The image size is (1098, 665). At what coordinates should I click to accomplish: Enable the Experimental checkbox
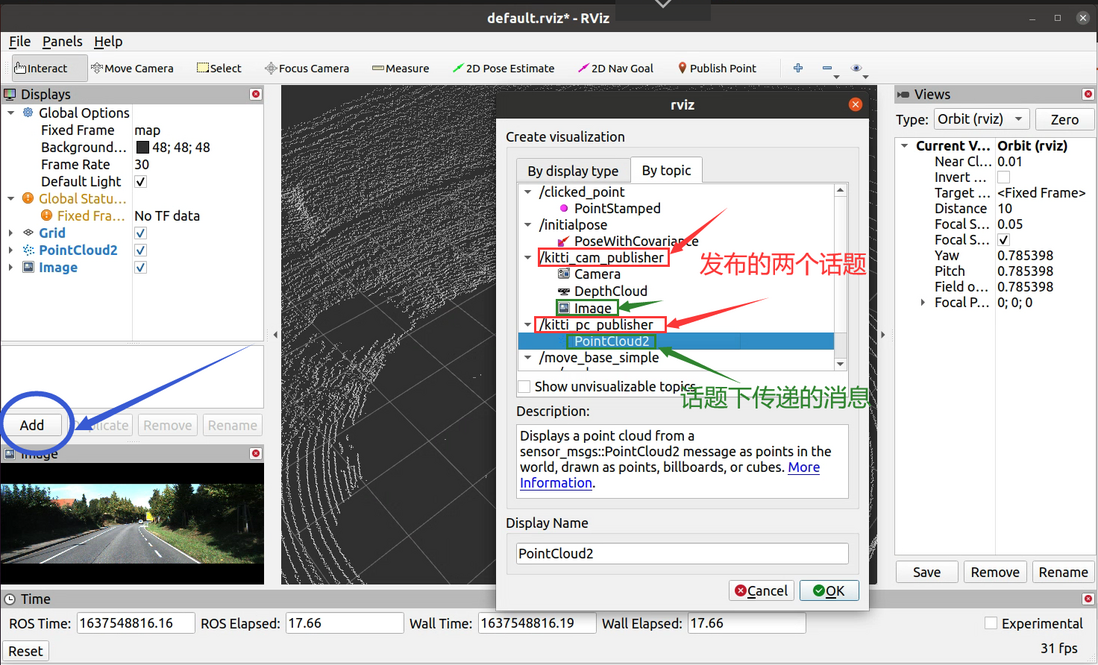[x=991, y=623]
